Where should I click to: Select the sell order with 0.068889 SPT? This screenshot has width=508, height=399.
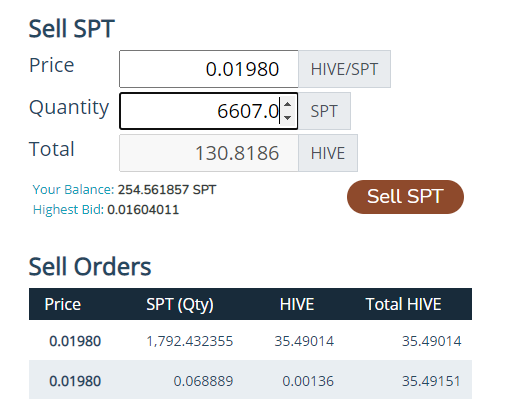(250, 380)
